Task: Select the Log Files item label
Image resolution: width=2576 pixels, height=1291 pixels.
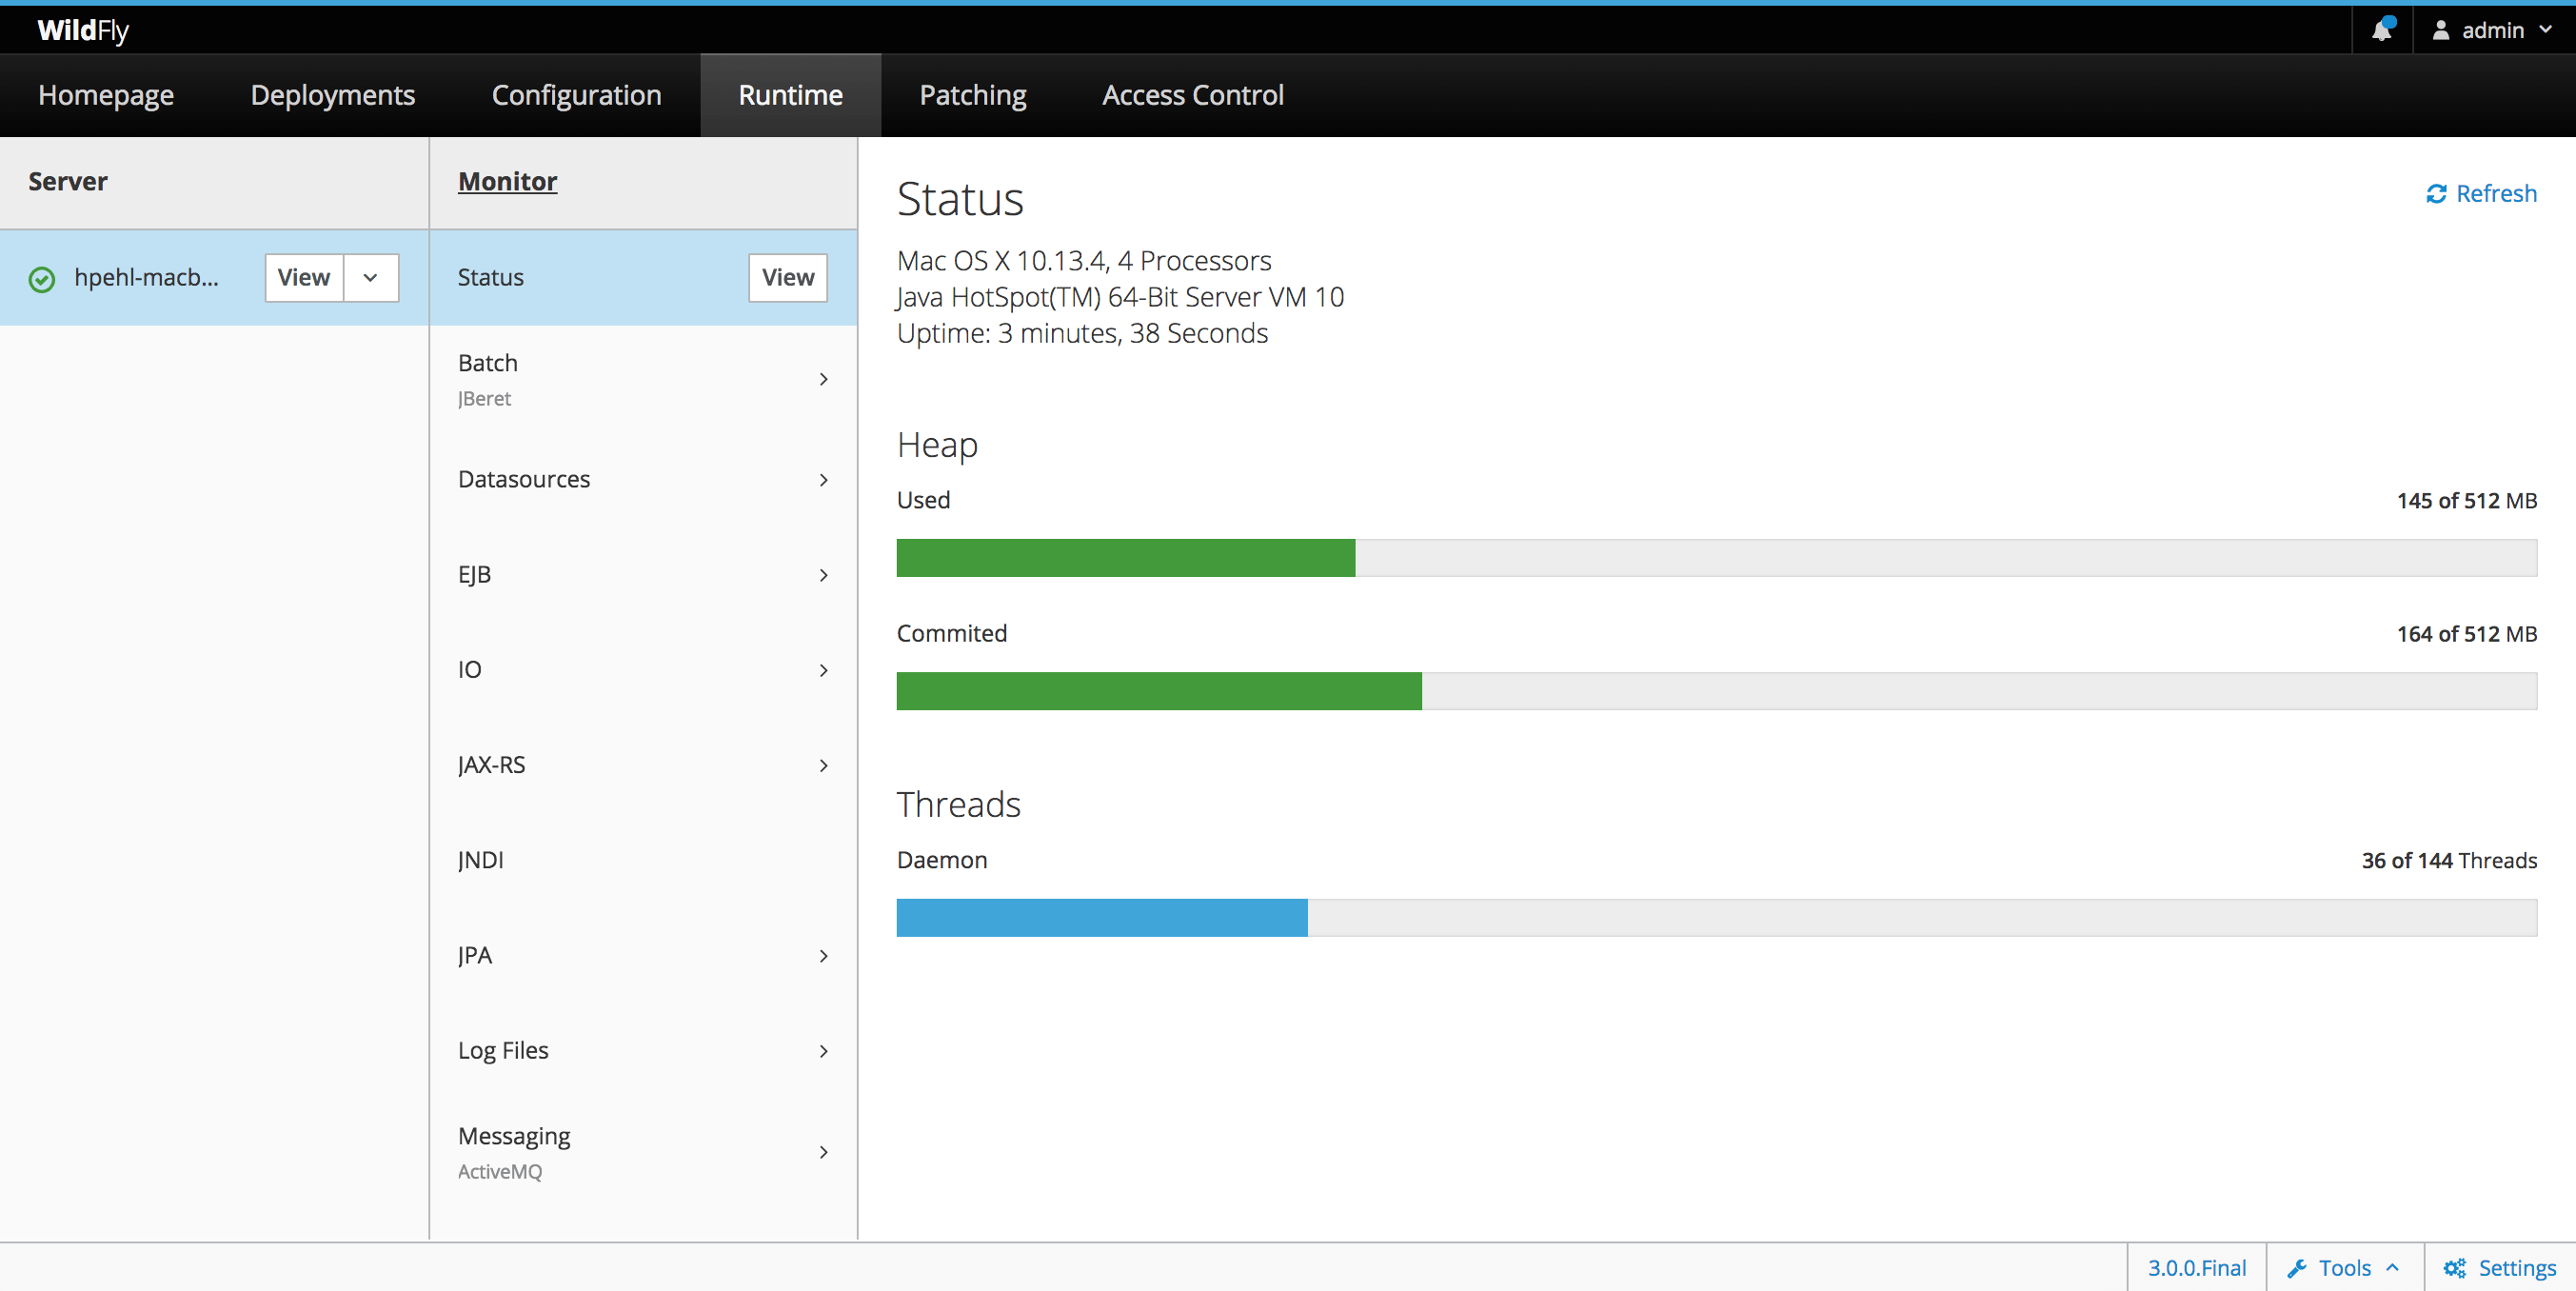Action: tap(502, 1051)
